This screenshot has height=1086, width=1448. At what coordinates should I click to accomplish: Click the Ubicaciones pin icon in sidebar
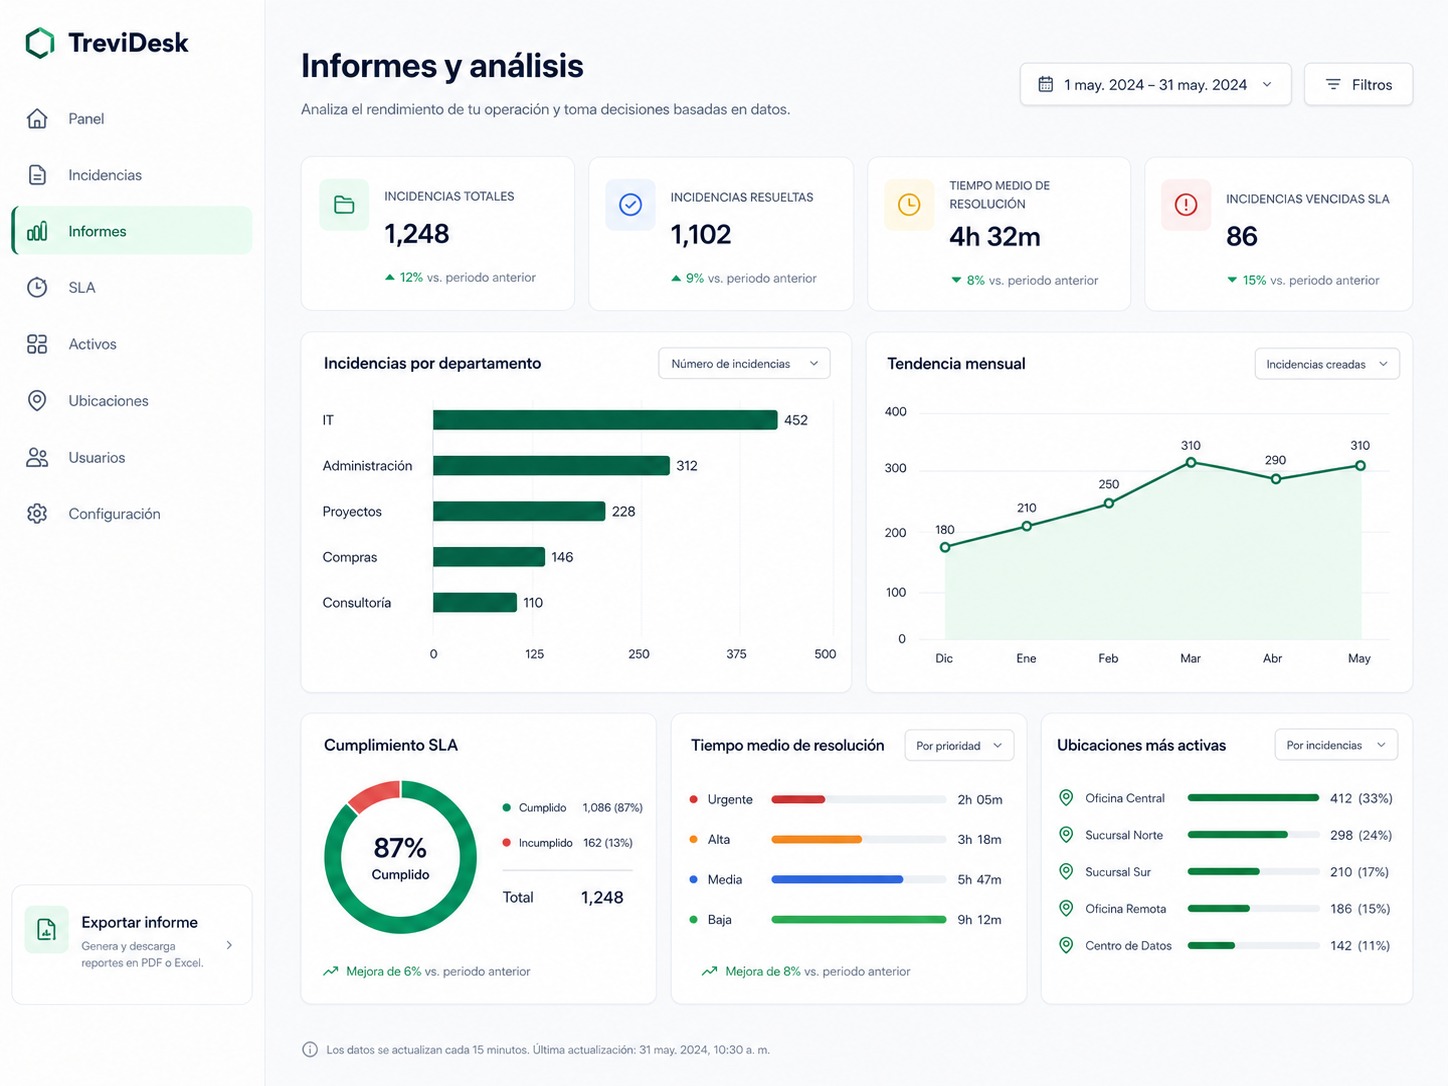(x=37, y=401)
